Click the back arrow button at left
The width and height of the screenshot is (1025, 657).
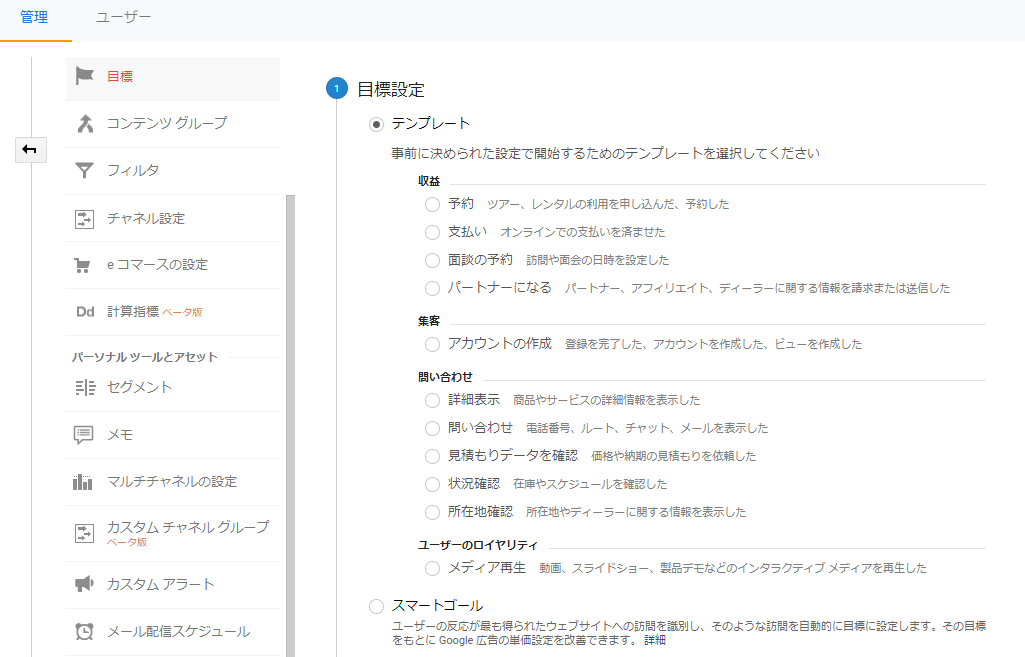[x=31, y=150]
